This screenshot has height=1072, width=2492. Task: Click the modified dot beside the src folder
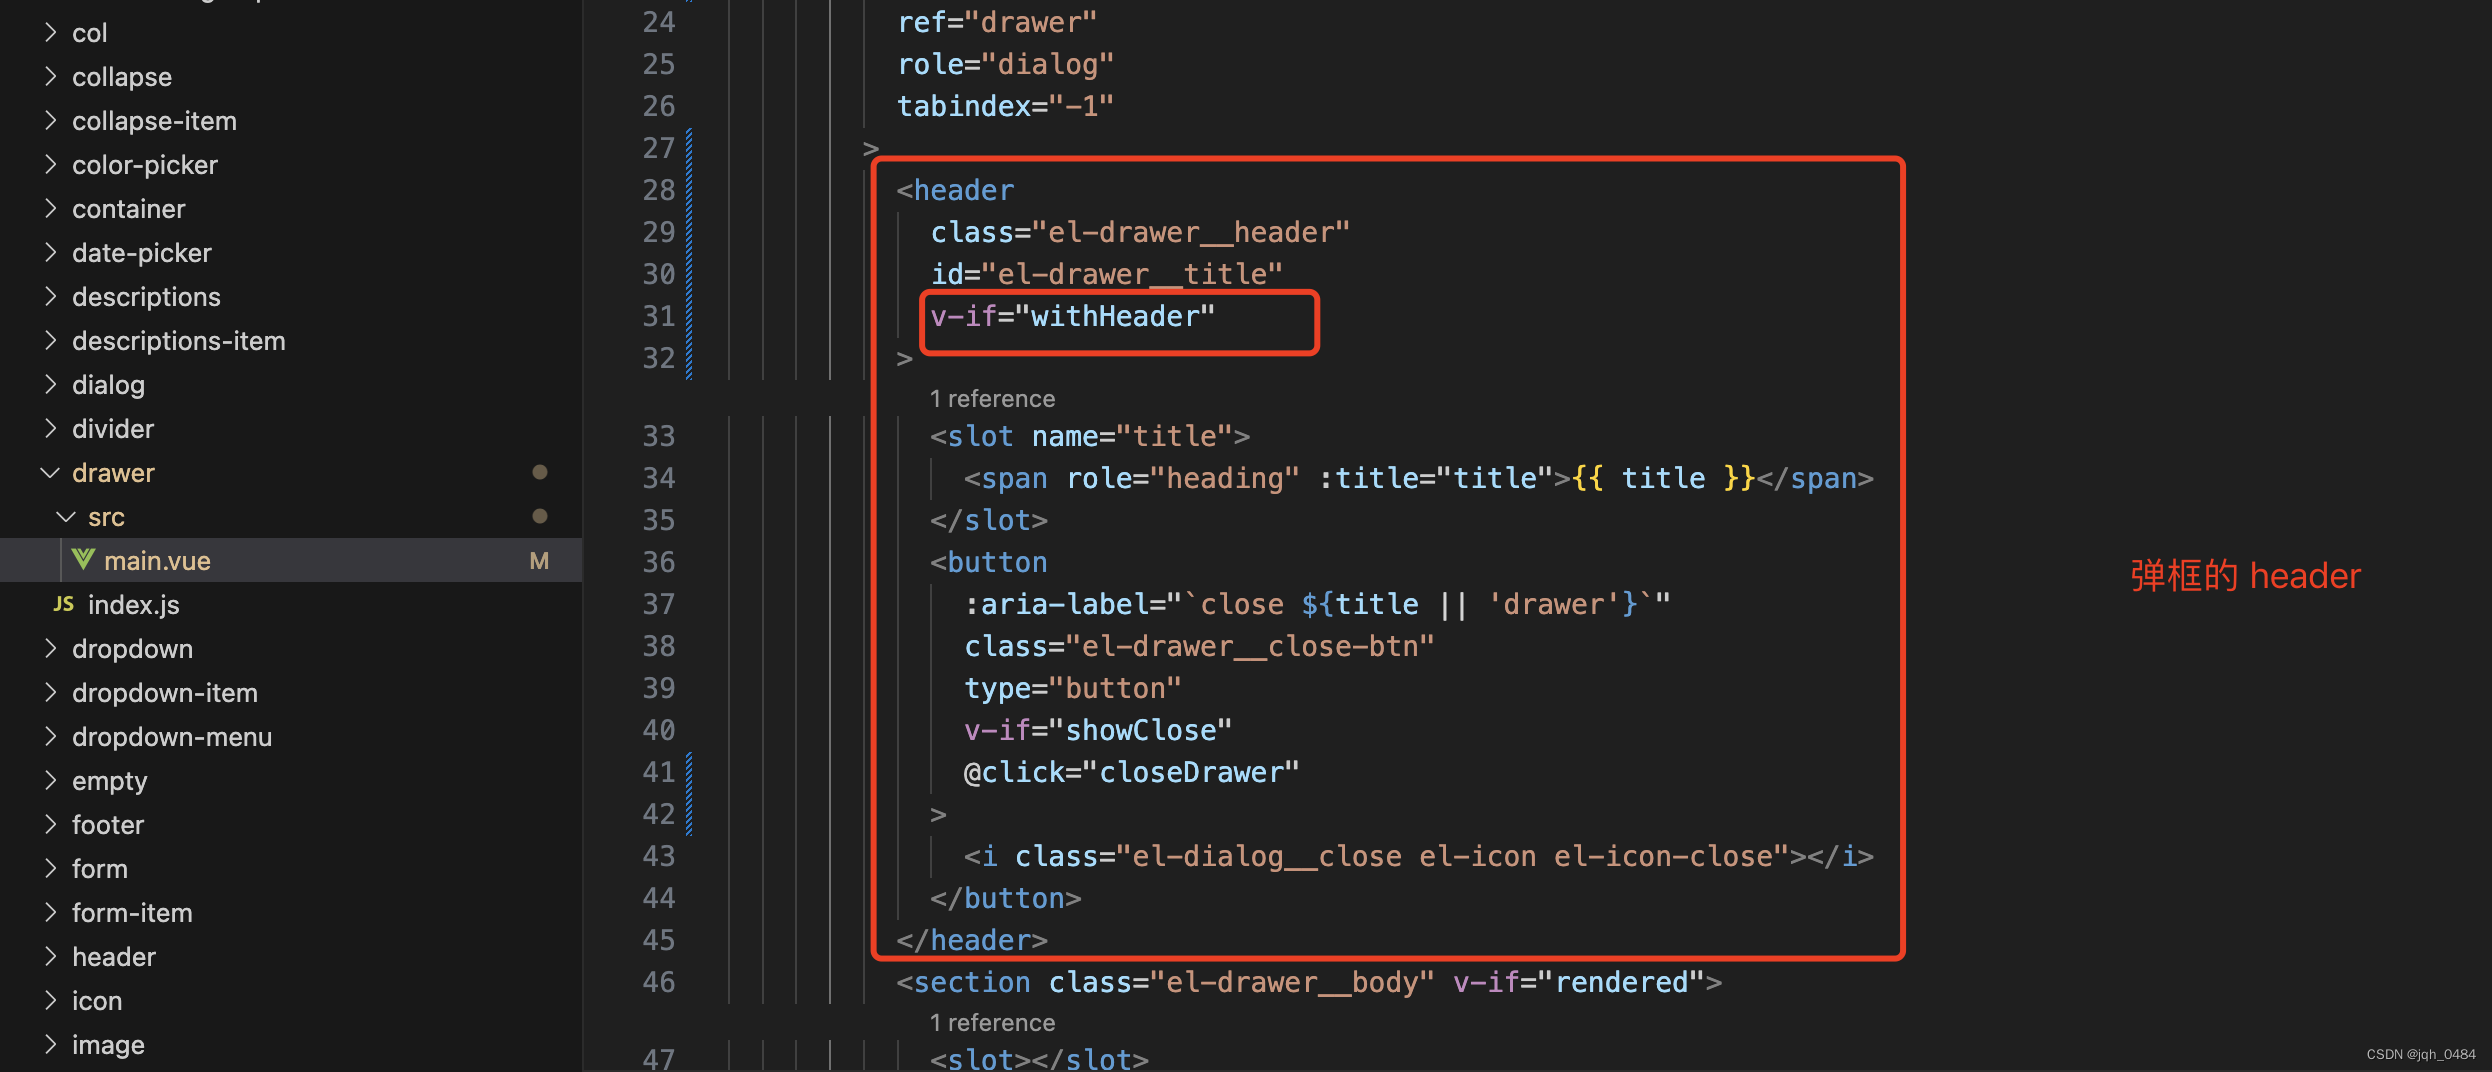[541, 516]
